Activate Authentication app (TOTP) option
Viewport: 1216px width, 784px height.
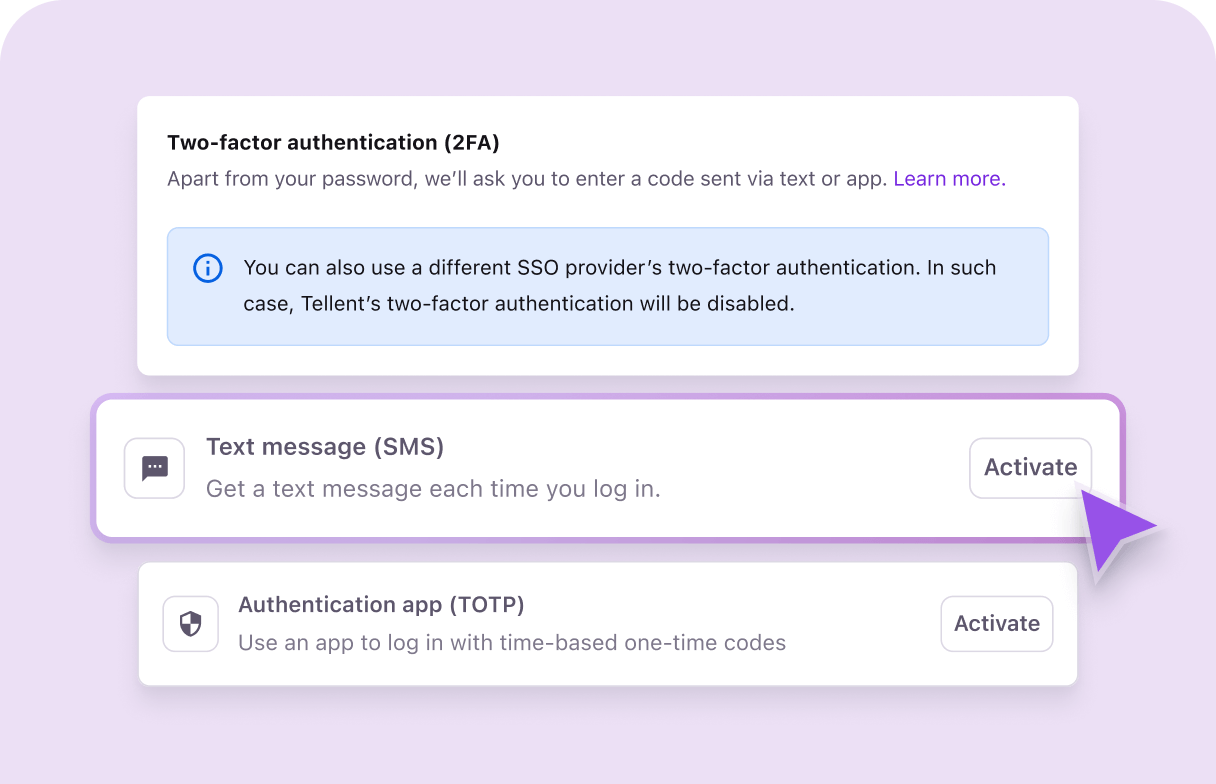(x=996, y=623)
